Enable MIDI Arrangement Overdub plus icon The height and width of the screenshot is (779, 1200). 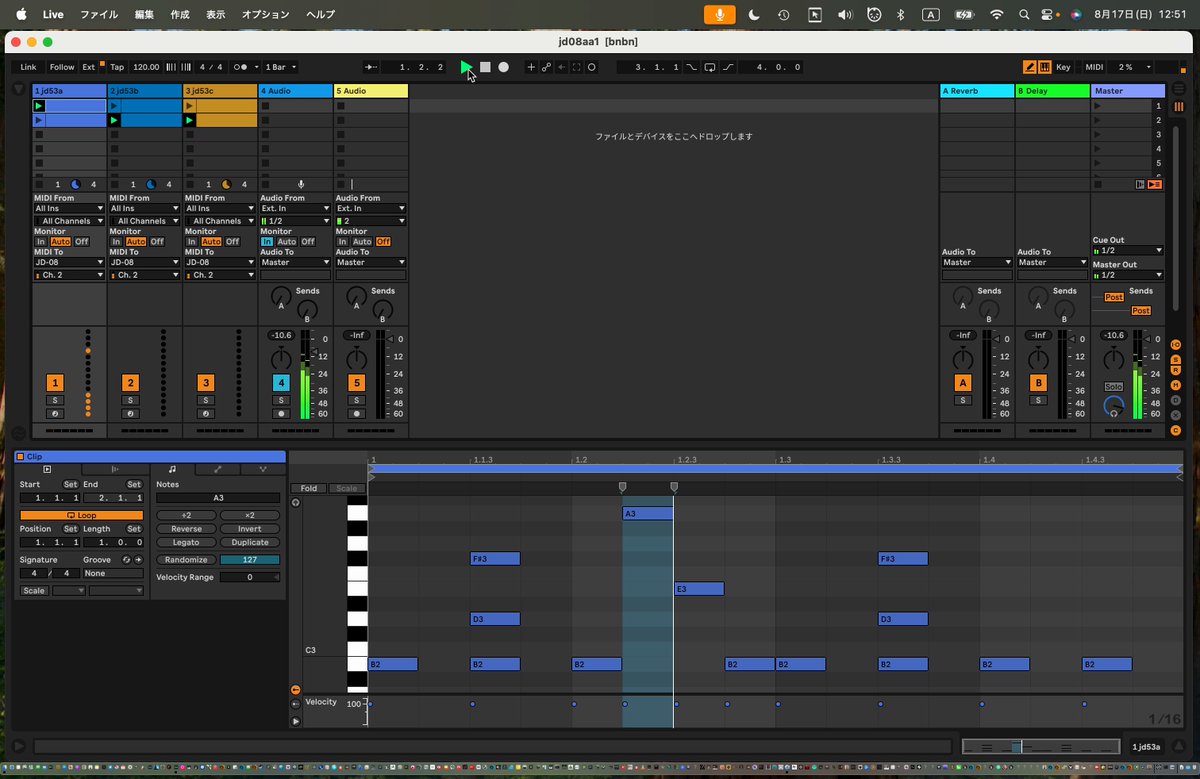coord(531,67)
